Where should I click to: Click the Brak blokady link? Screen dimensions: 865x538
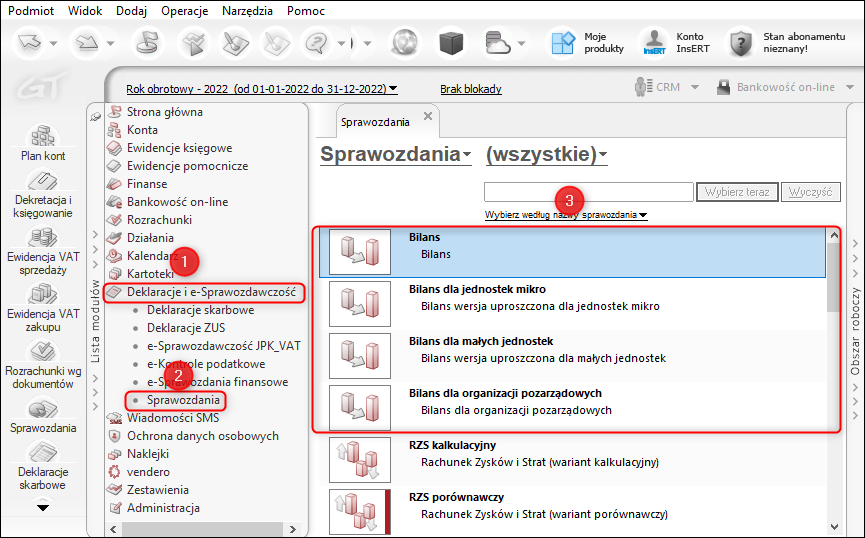coord(471,89)
